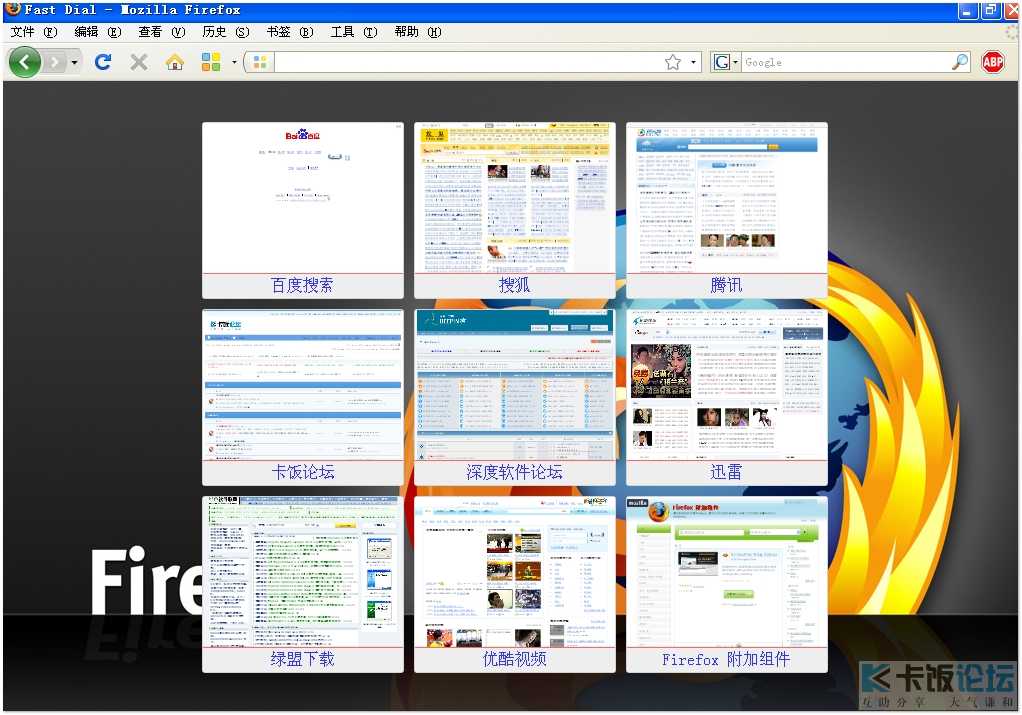Open the 文件 (F) menu
The width and height of the screenshot is (1022, 715).
(34, 32)
